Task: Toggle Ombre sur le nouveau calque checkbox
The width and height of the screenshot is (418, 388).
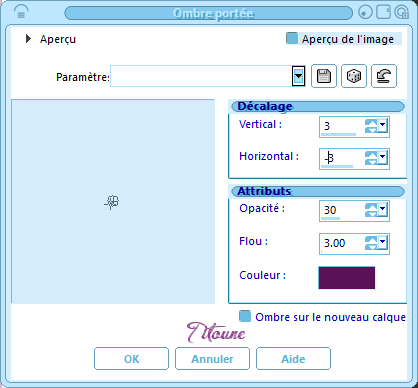Action: (x=245, y=316)
